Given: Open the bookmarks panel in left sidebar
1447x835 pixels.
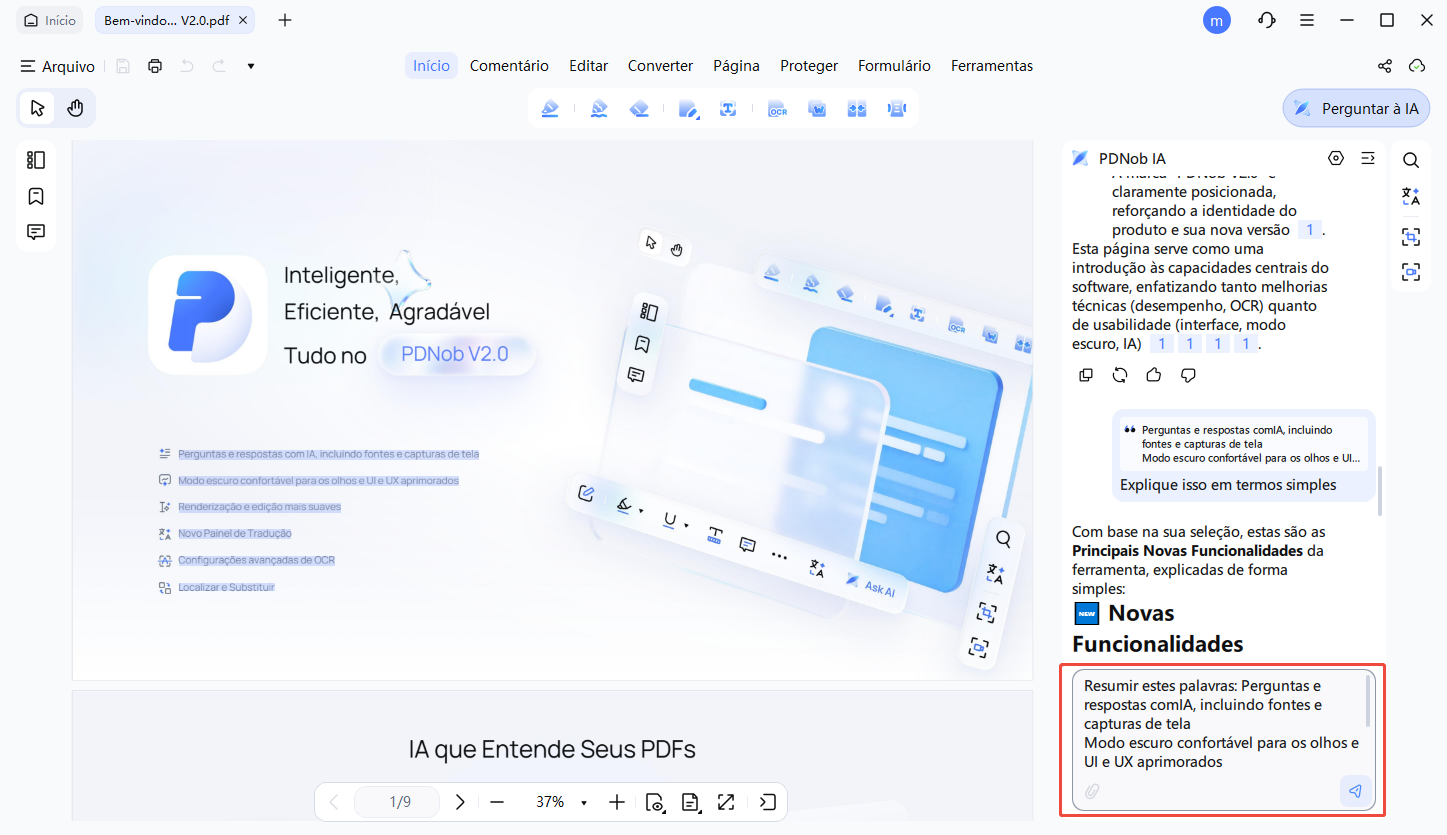Looking at the screenshot, I should (x=36, y=196).
